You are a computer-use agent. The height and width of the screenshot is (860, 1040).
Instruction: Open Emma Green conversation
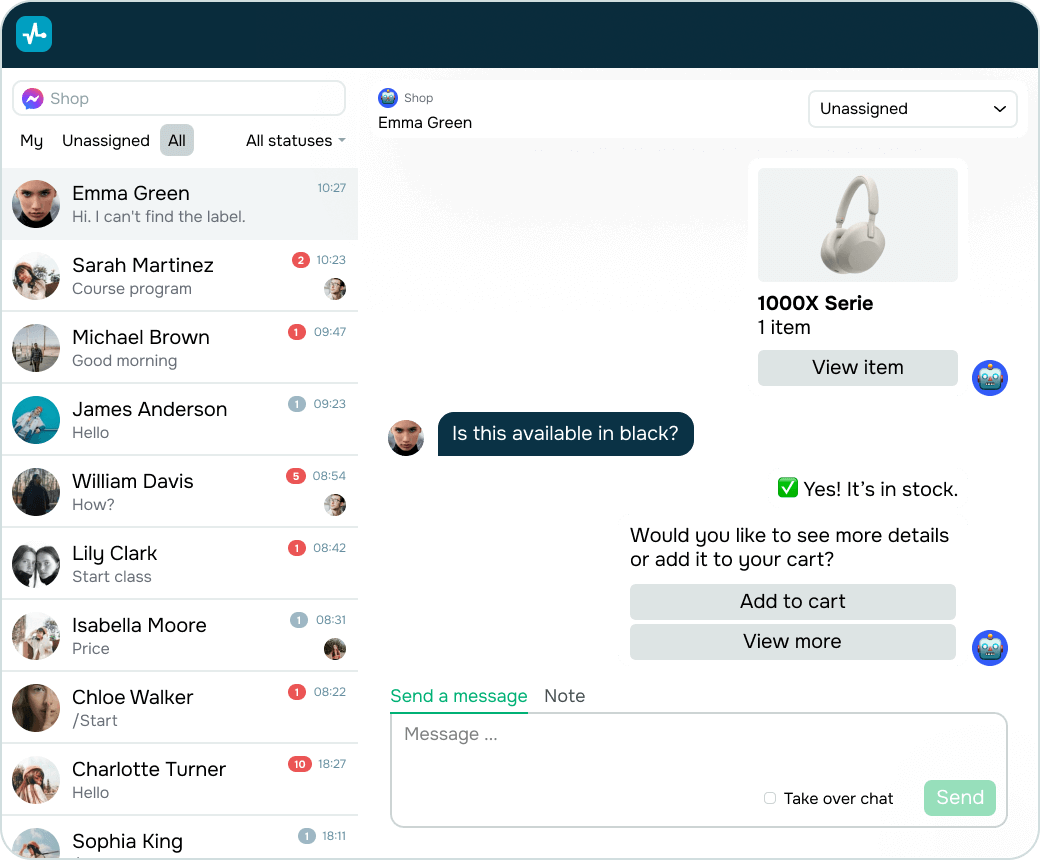pyautogui.click(x=180, y=204)
